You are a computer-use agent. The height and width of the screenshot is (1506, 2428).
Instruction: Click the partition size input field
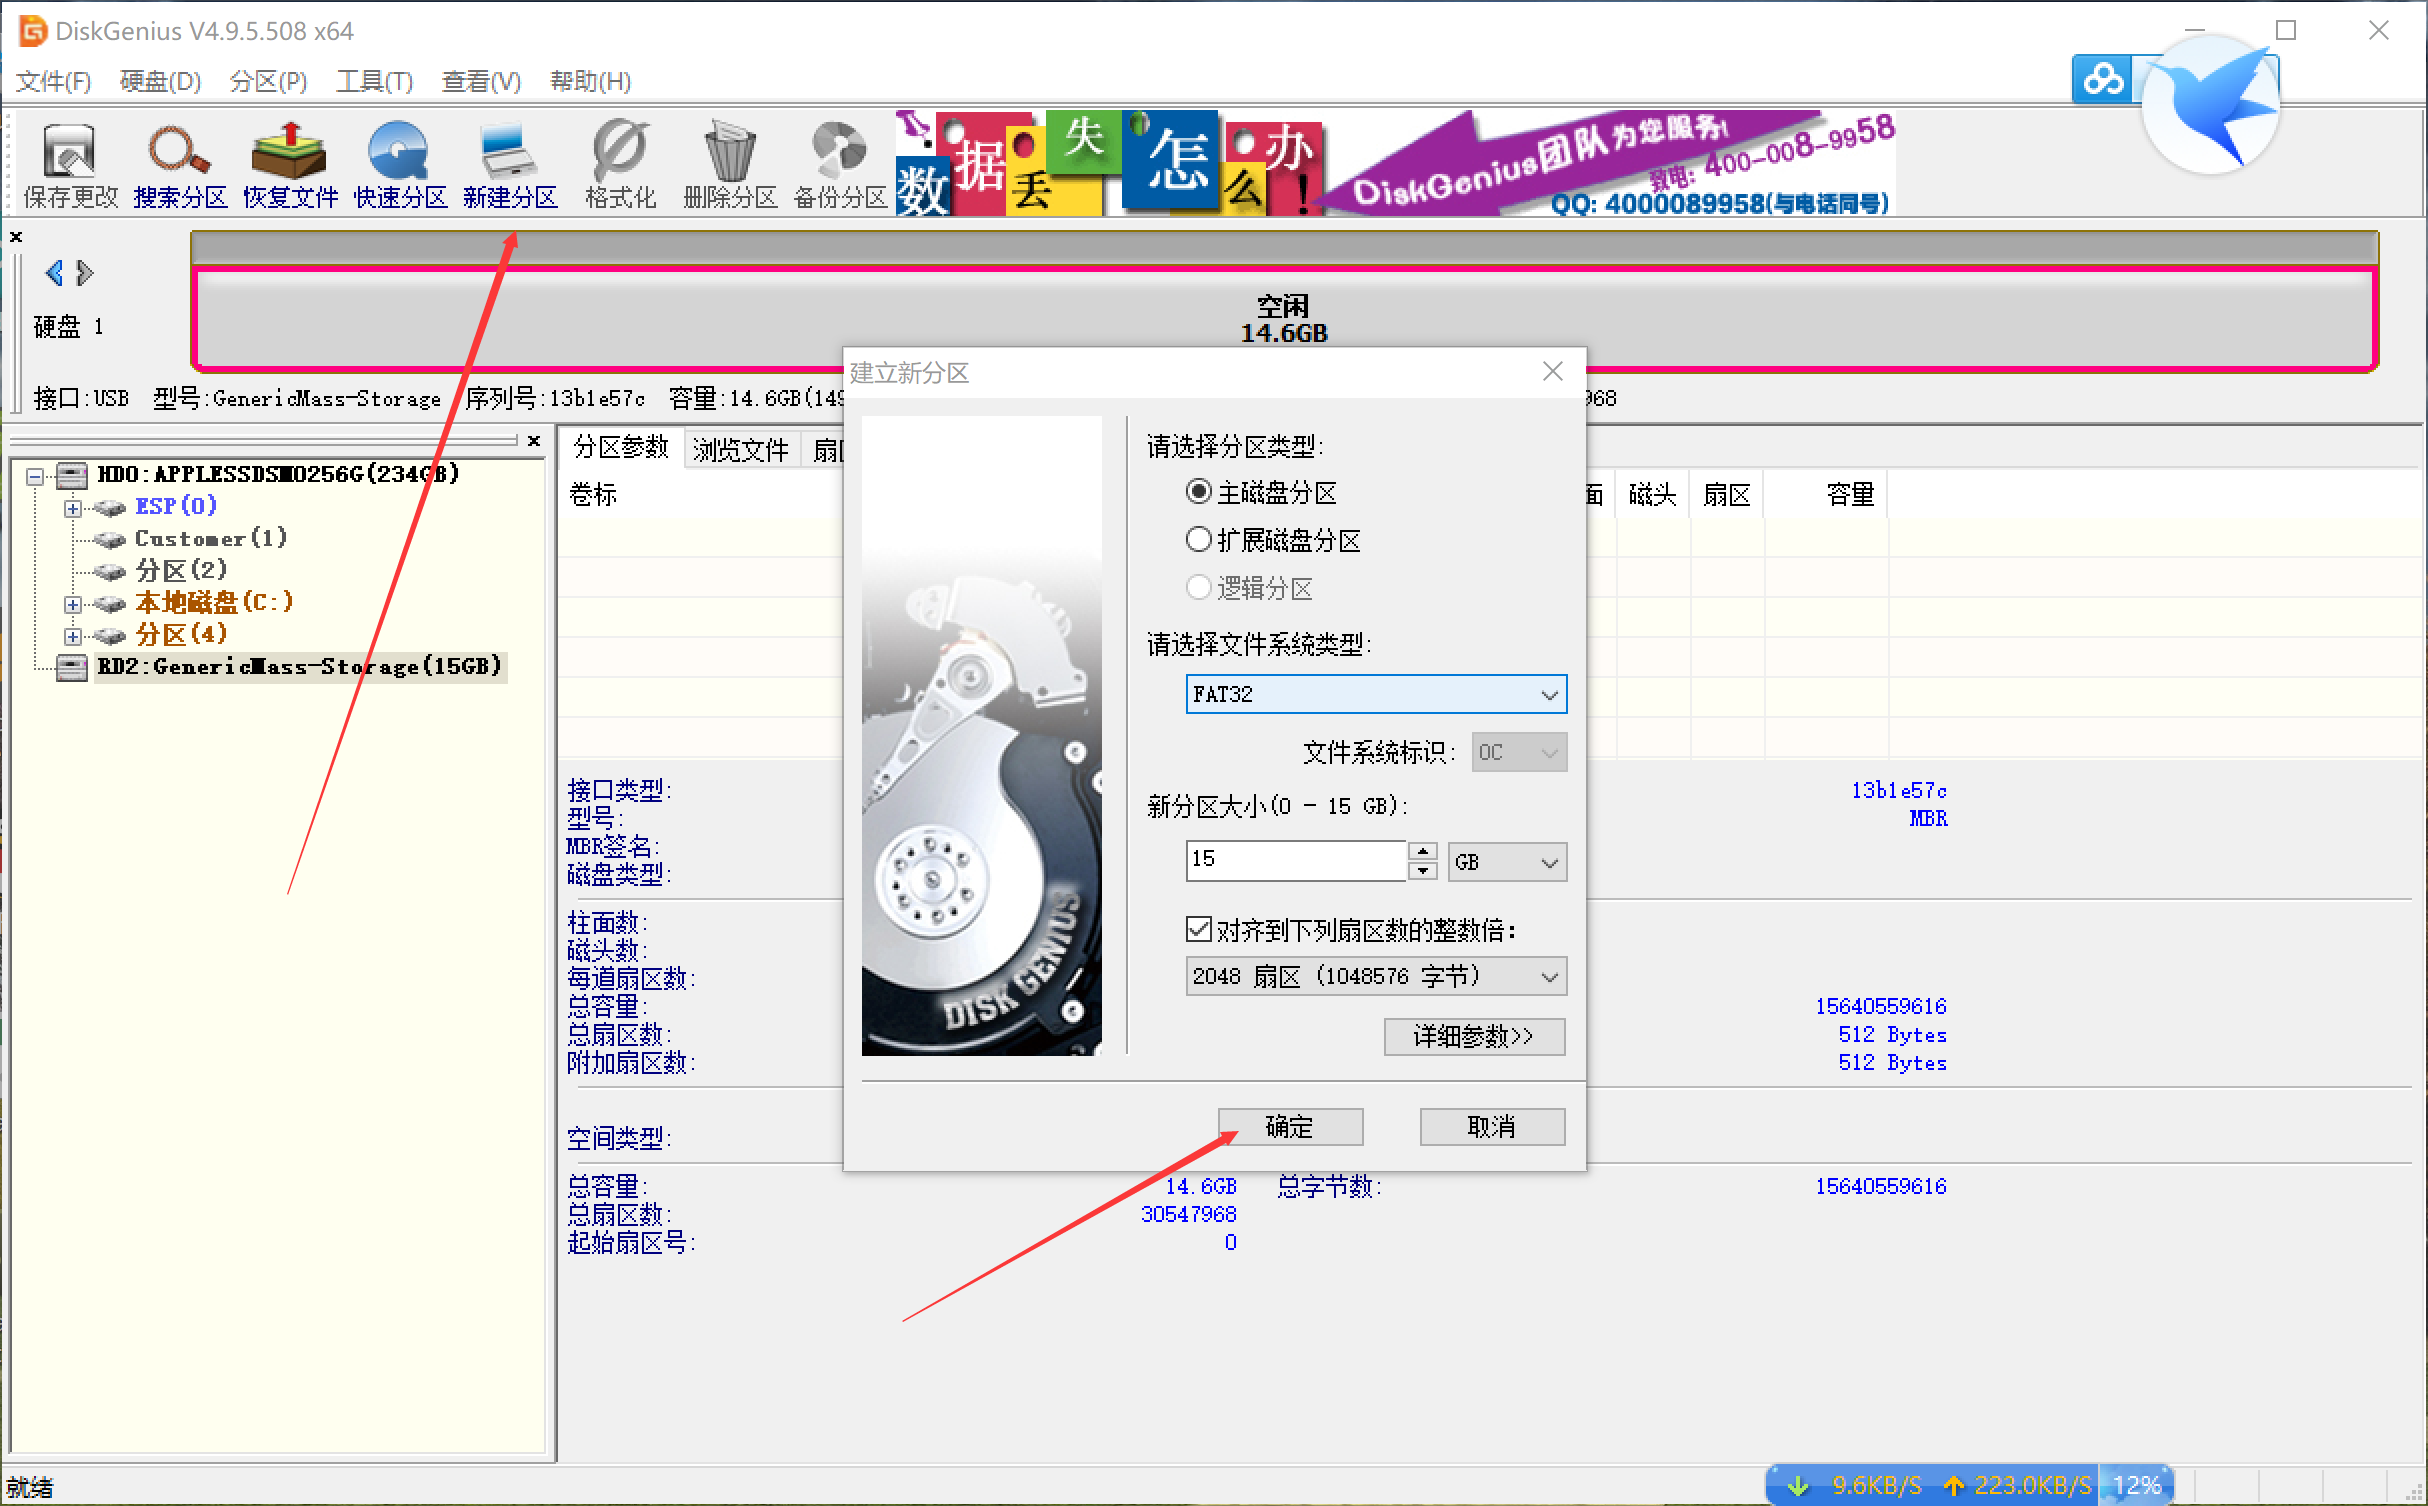click(x=1296, y=860)
